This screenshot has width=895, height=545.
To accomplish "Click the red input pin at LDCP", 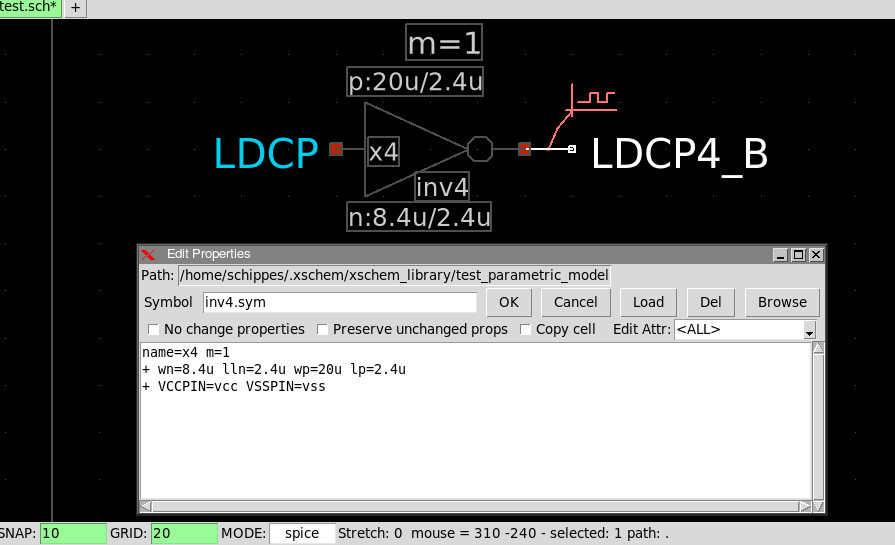I will coord(336,149).
